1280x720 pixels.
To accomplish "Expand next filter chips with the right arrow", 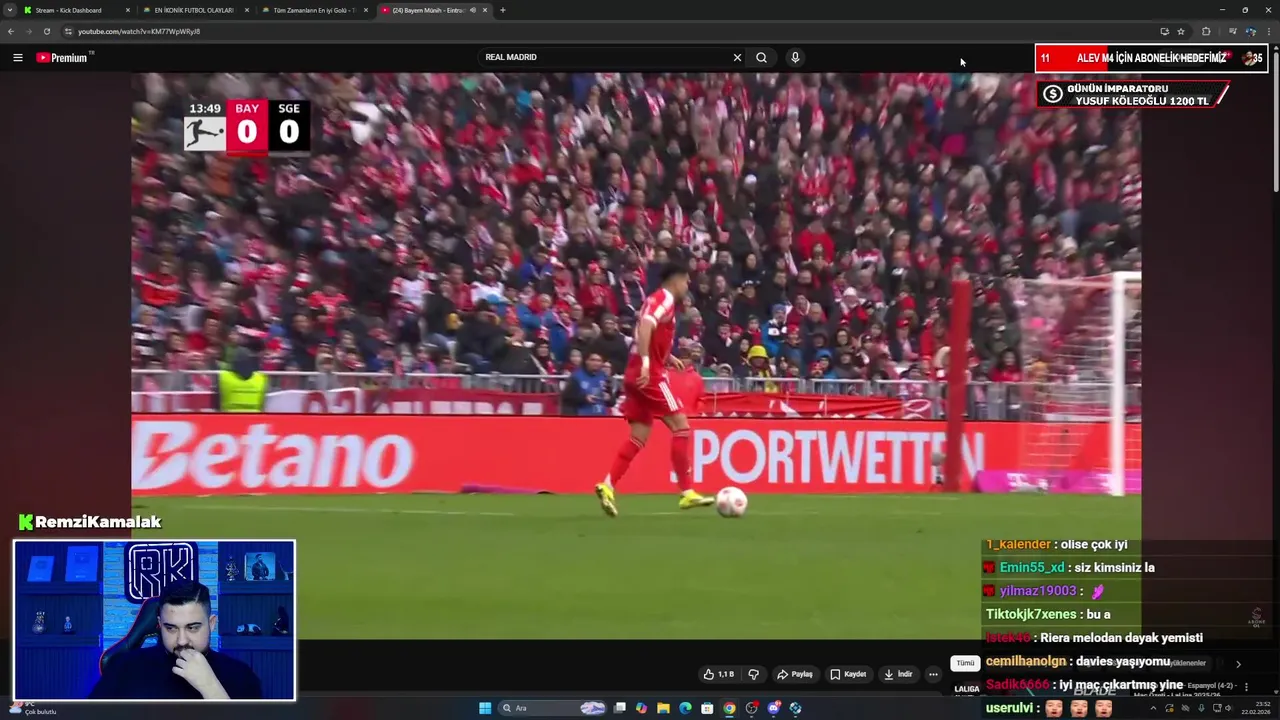I will coord(1238,664).
